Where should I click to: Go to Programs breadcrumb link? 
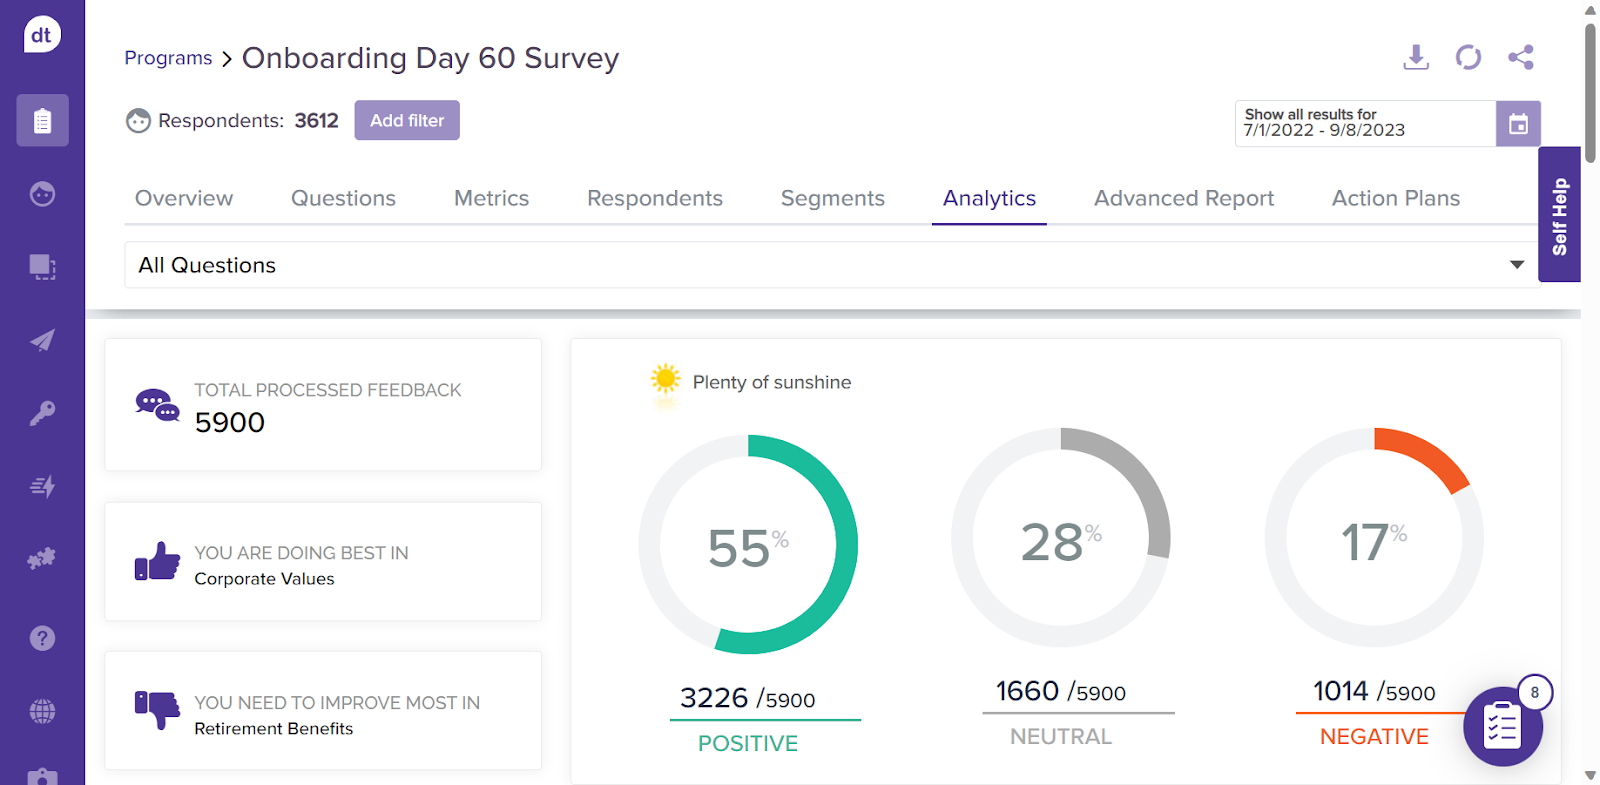pyautogui.click(x=168, y=58)
